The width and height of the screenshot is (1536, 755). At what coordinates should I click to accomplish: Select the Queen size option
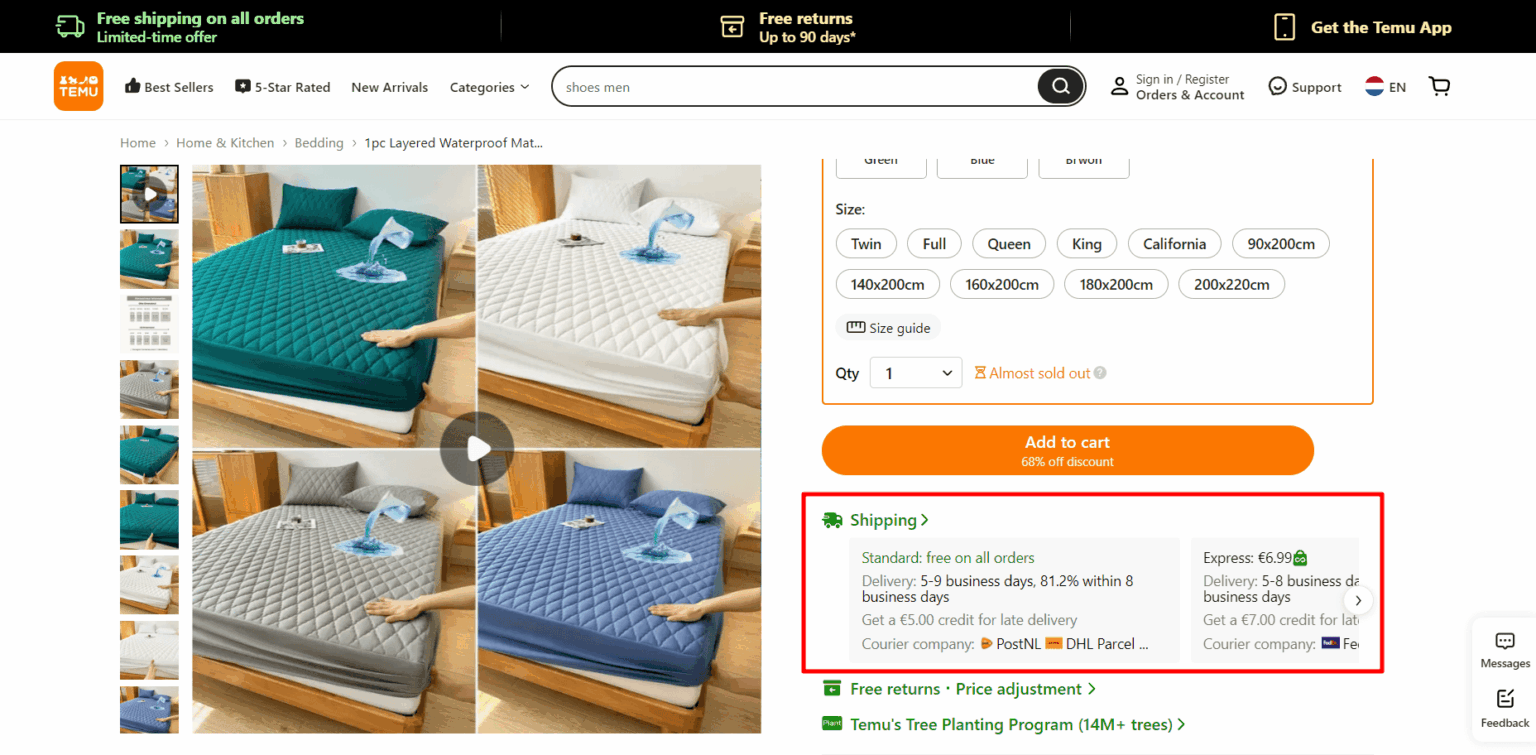(x=1008, y=244)
